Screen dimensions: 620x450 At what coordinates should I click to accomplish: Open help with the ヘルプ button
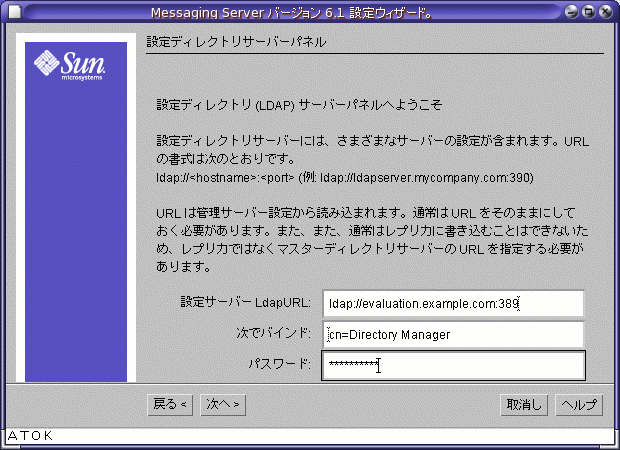pos(579,405)
